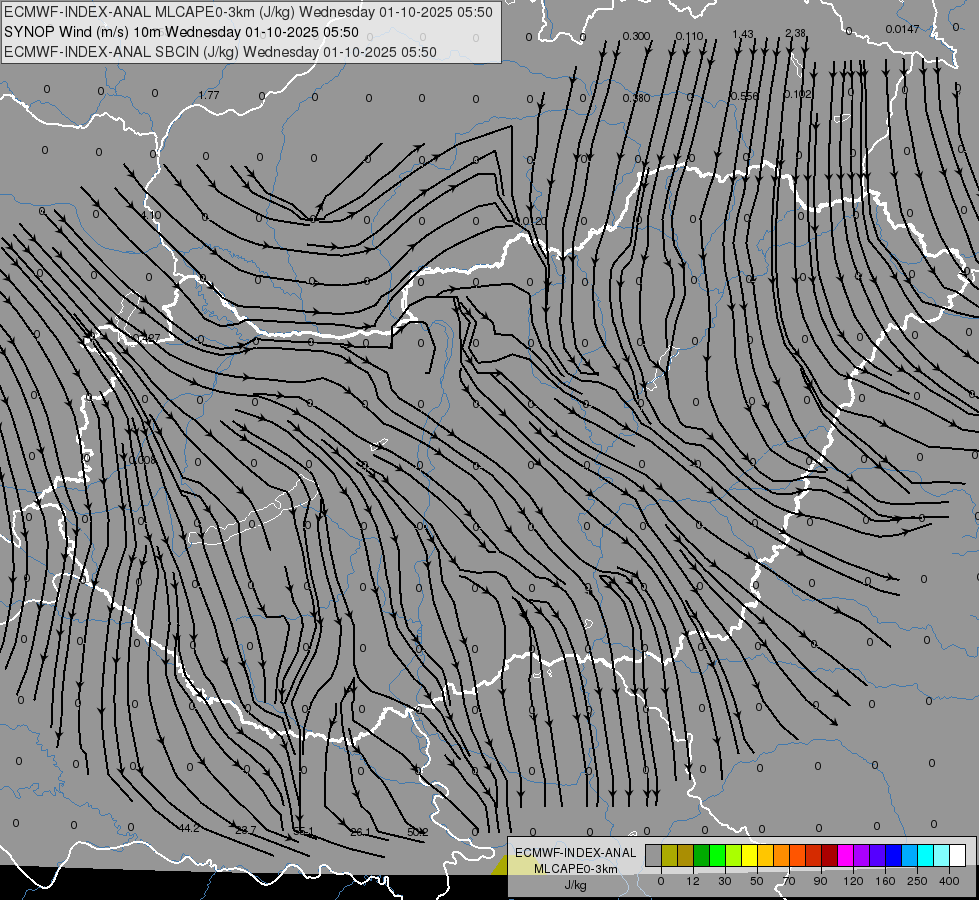
Task: Click the map value '26.1'
Action: click(x=360, y=832)
